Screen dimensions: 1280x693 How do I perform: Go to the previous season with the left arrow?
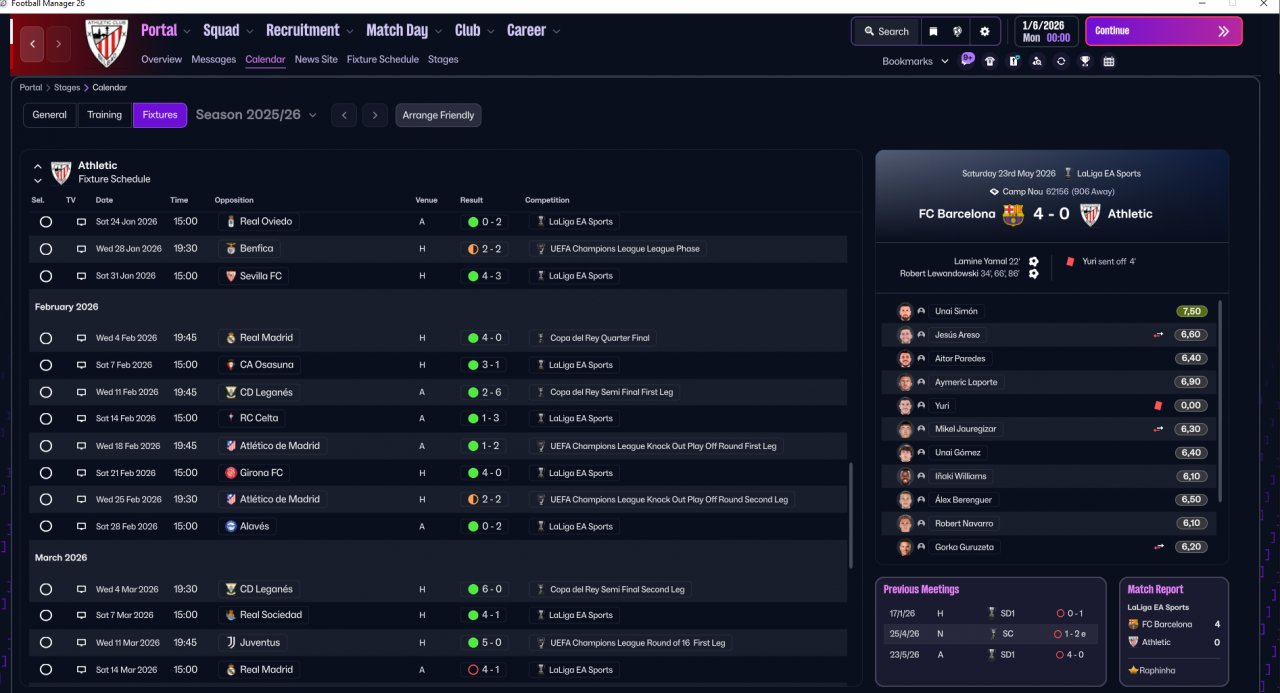(344, 115)
